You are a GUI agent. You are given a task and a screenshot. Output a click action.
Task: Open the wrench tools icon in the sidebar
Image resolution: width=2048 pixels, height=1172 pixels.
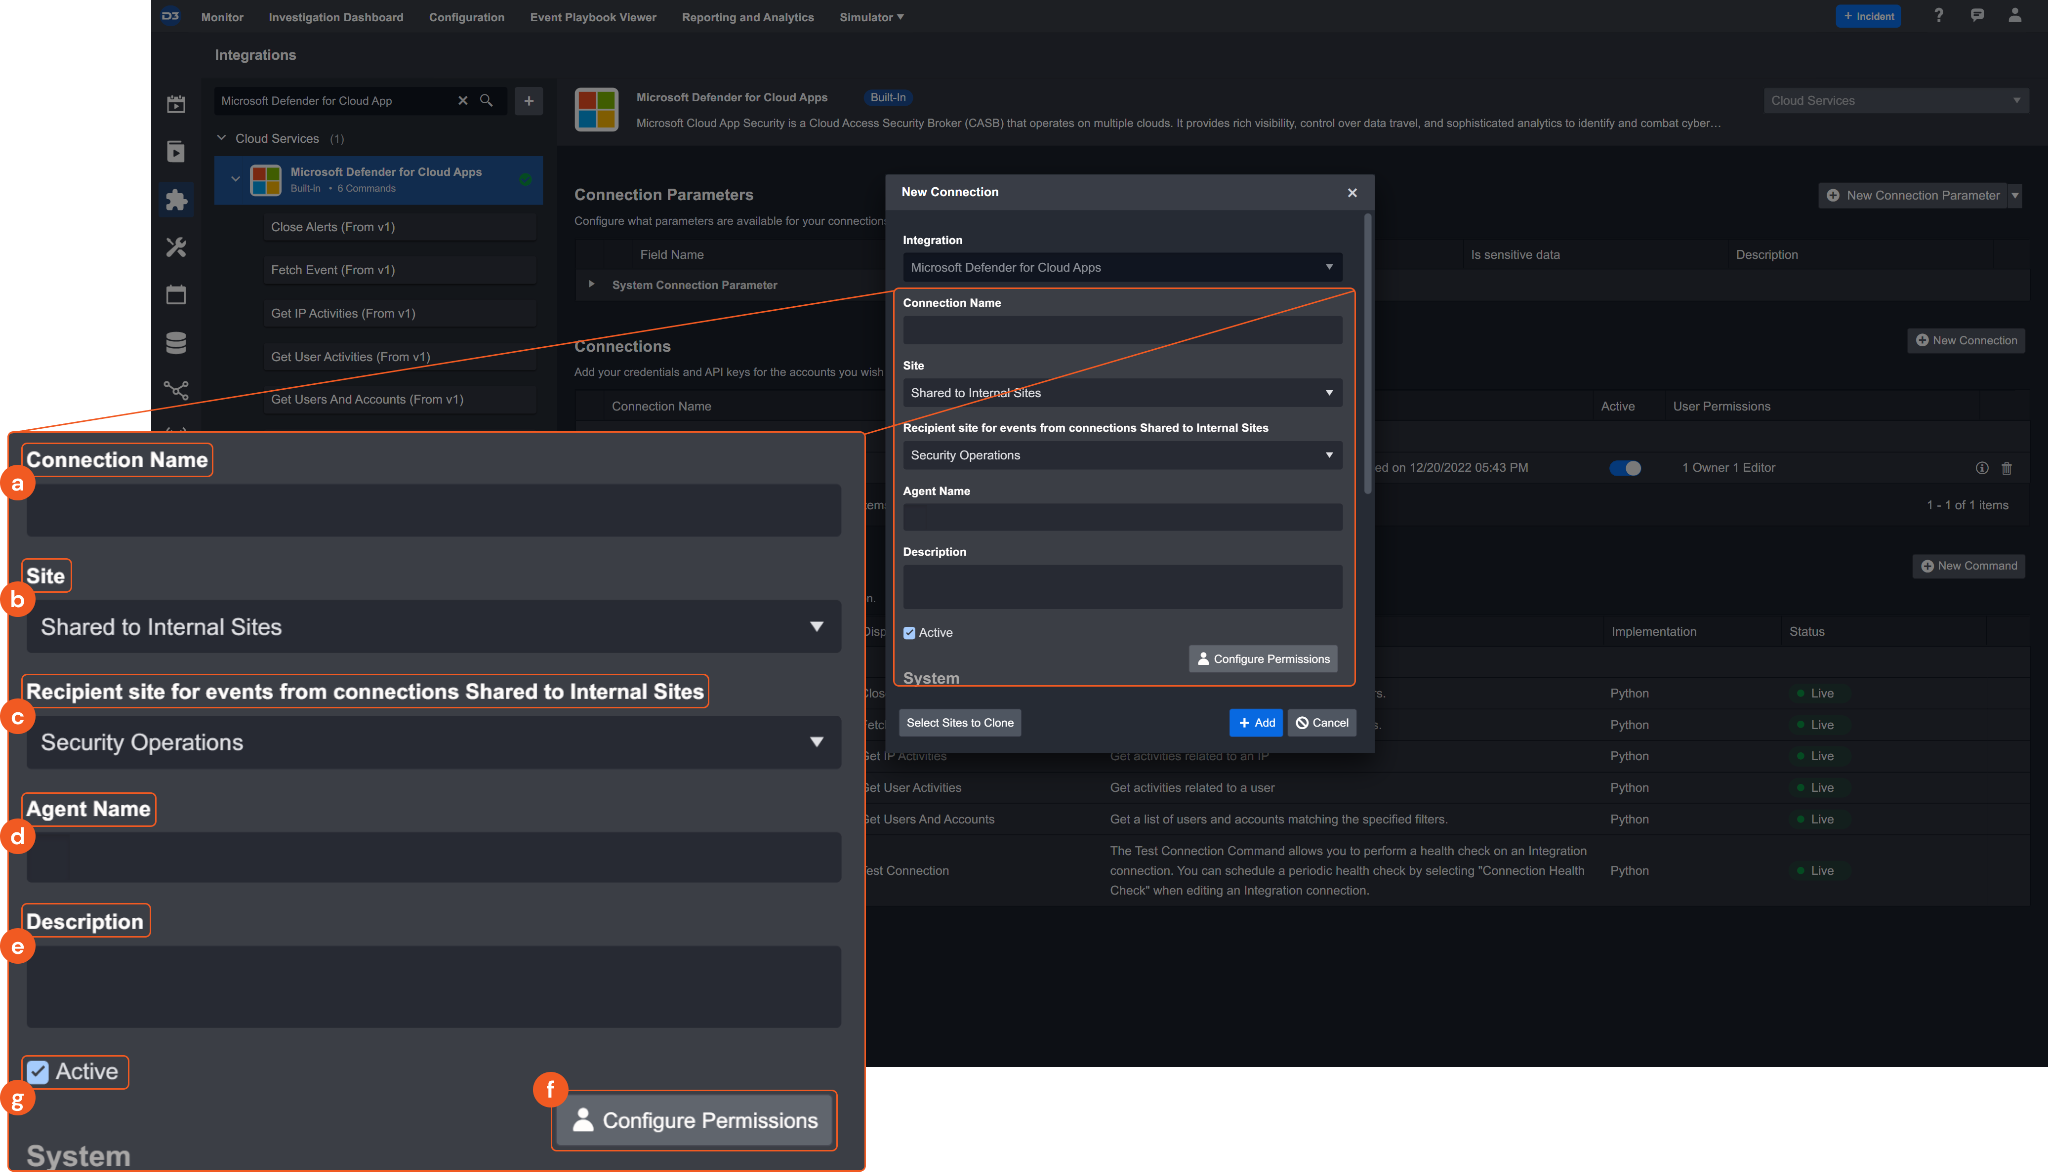click(176, 247)
